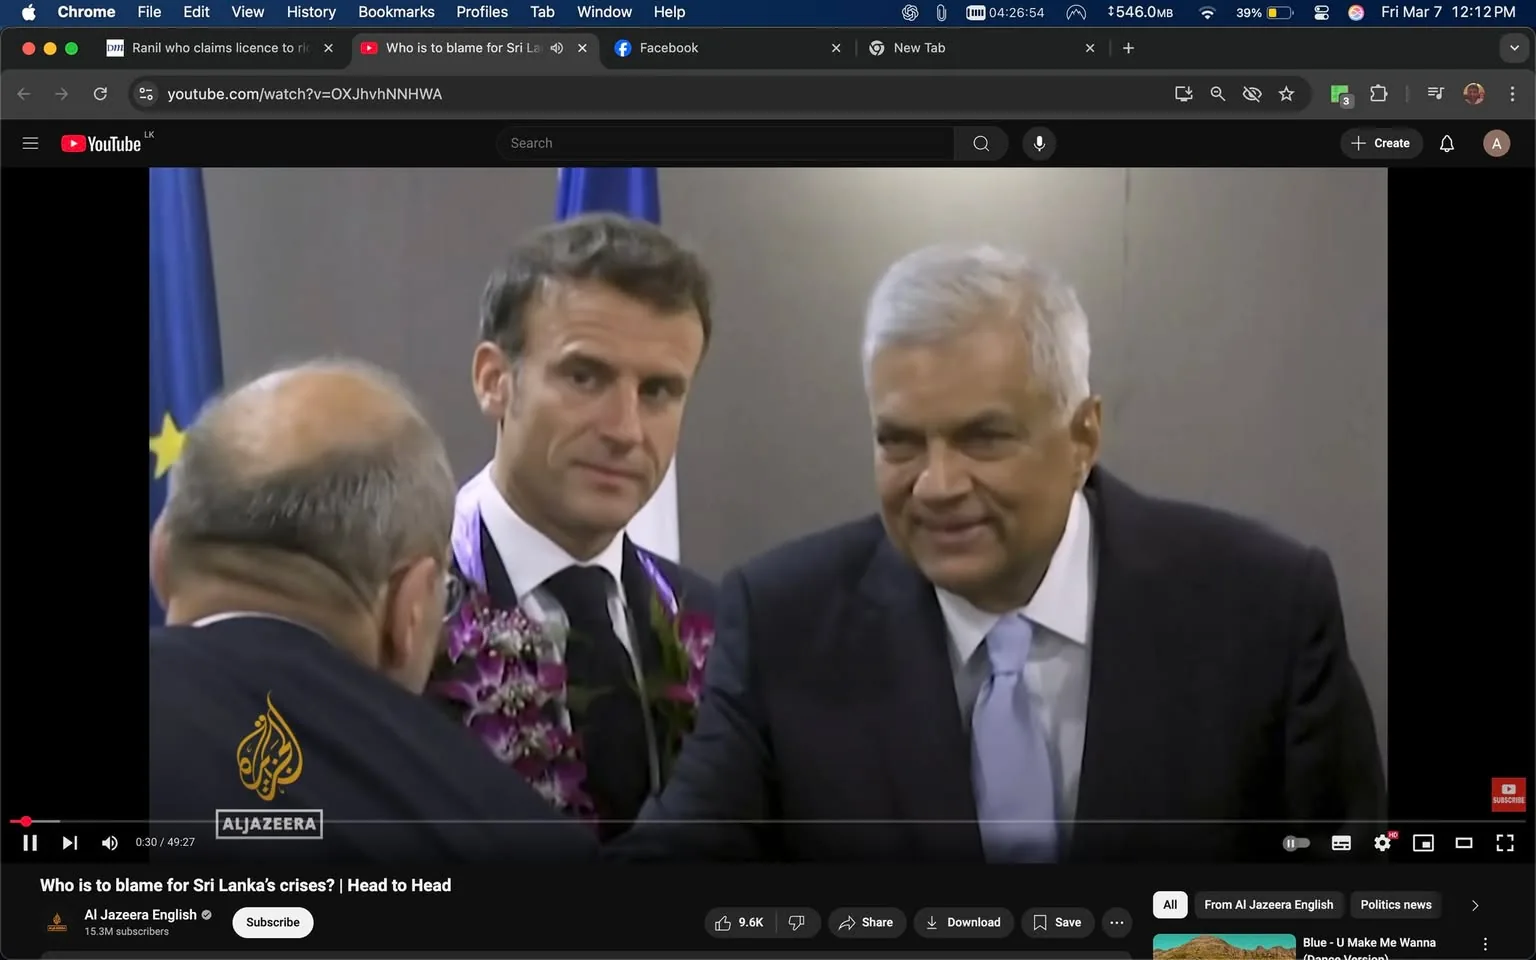Open the browser tab search chevron
This screenshot has height=960, width=1536.
tap(1516, 47)
